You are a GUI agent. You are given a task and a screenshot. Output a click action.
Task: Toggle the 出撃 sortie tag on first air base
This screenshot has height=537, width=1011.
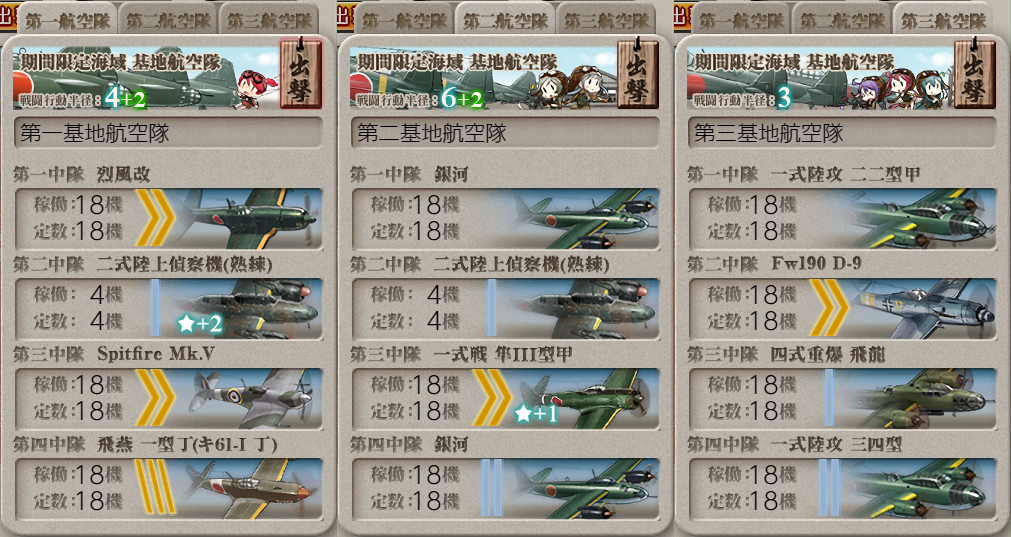pos(300,73)
